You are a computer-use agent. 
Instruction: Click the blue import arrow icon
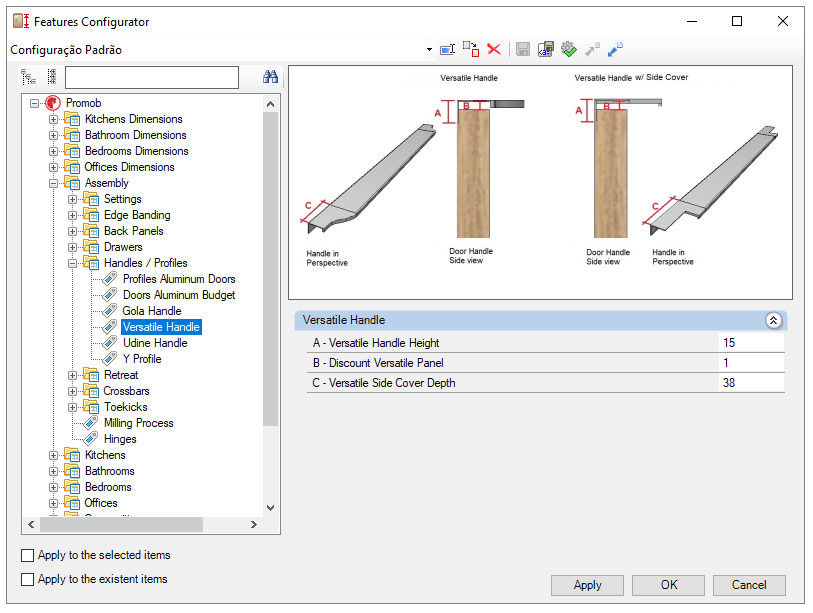point(615,49)
